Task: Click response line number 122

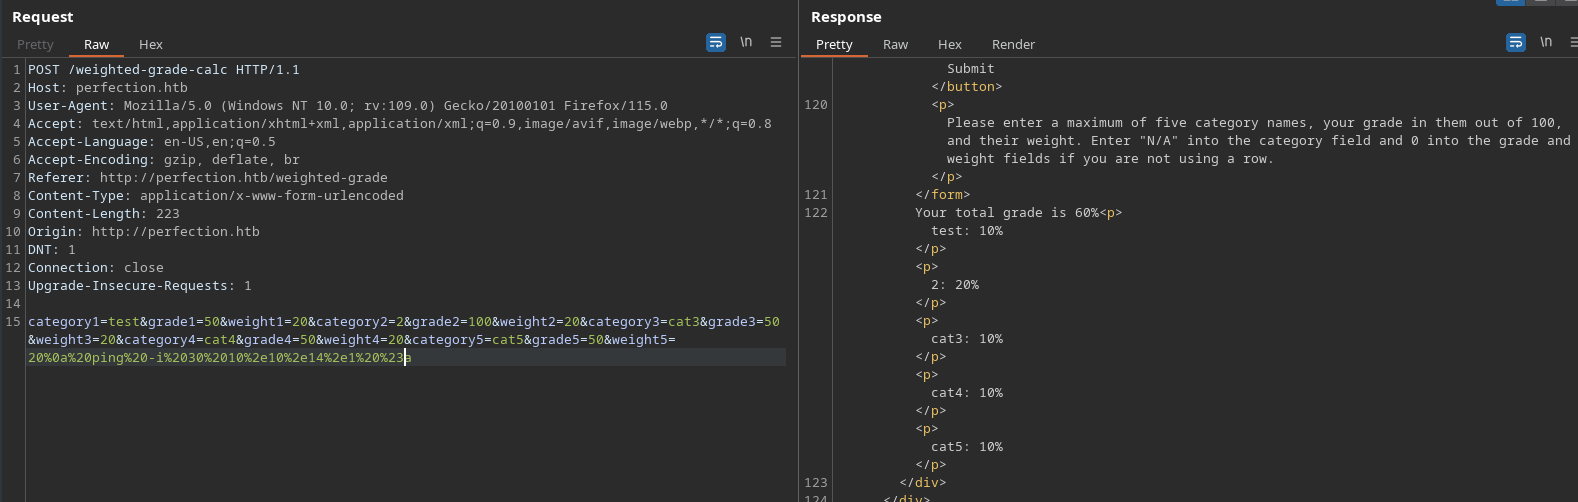Action: 816,212
